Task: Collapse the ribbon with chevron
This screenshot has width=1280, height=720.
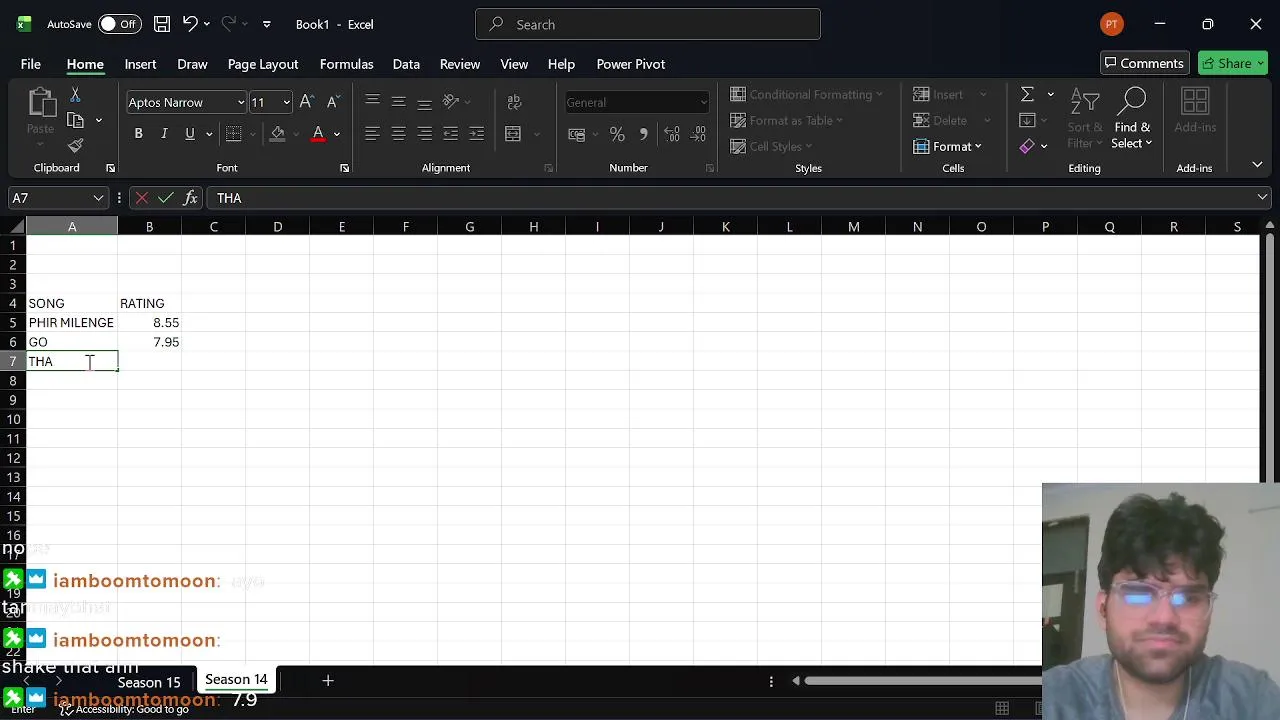Action: [x=1257, y=165]
